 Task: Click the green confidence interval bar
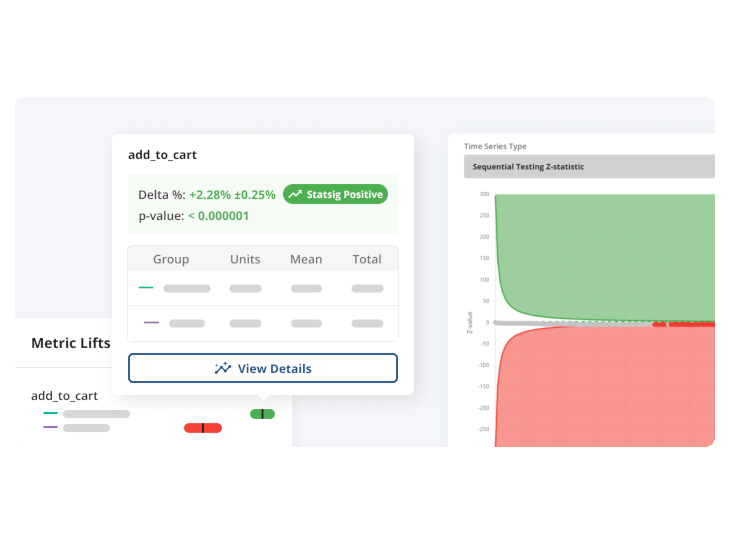click(262, 414)
